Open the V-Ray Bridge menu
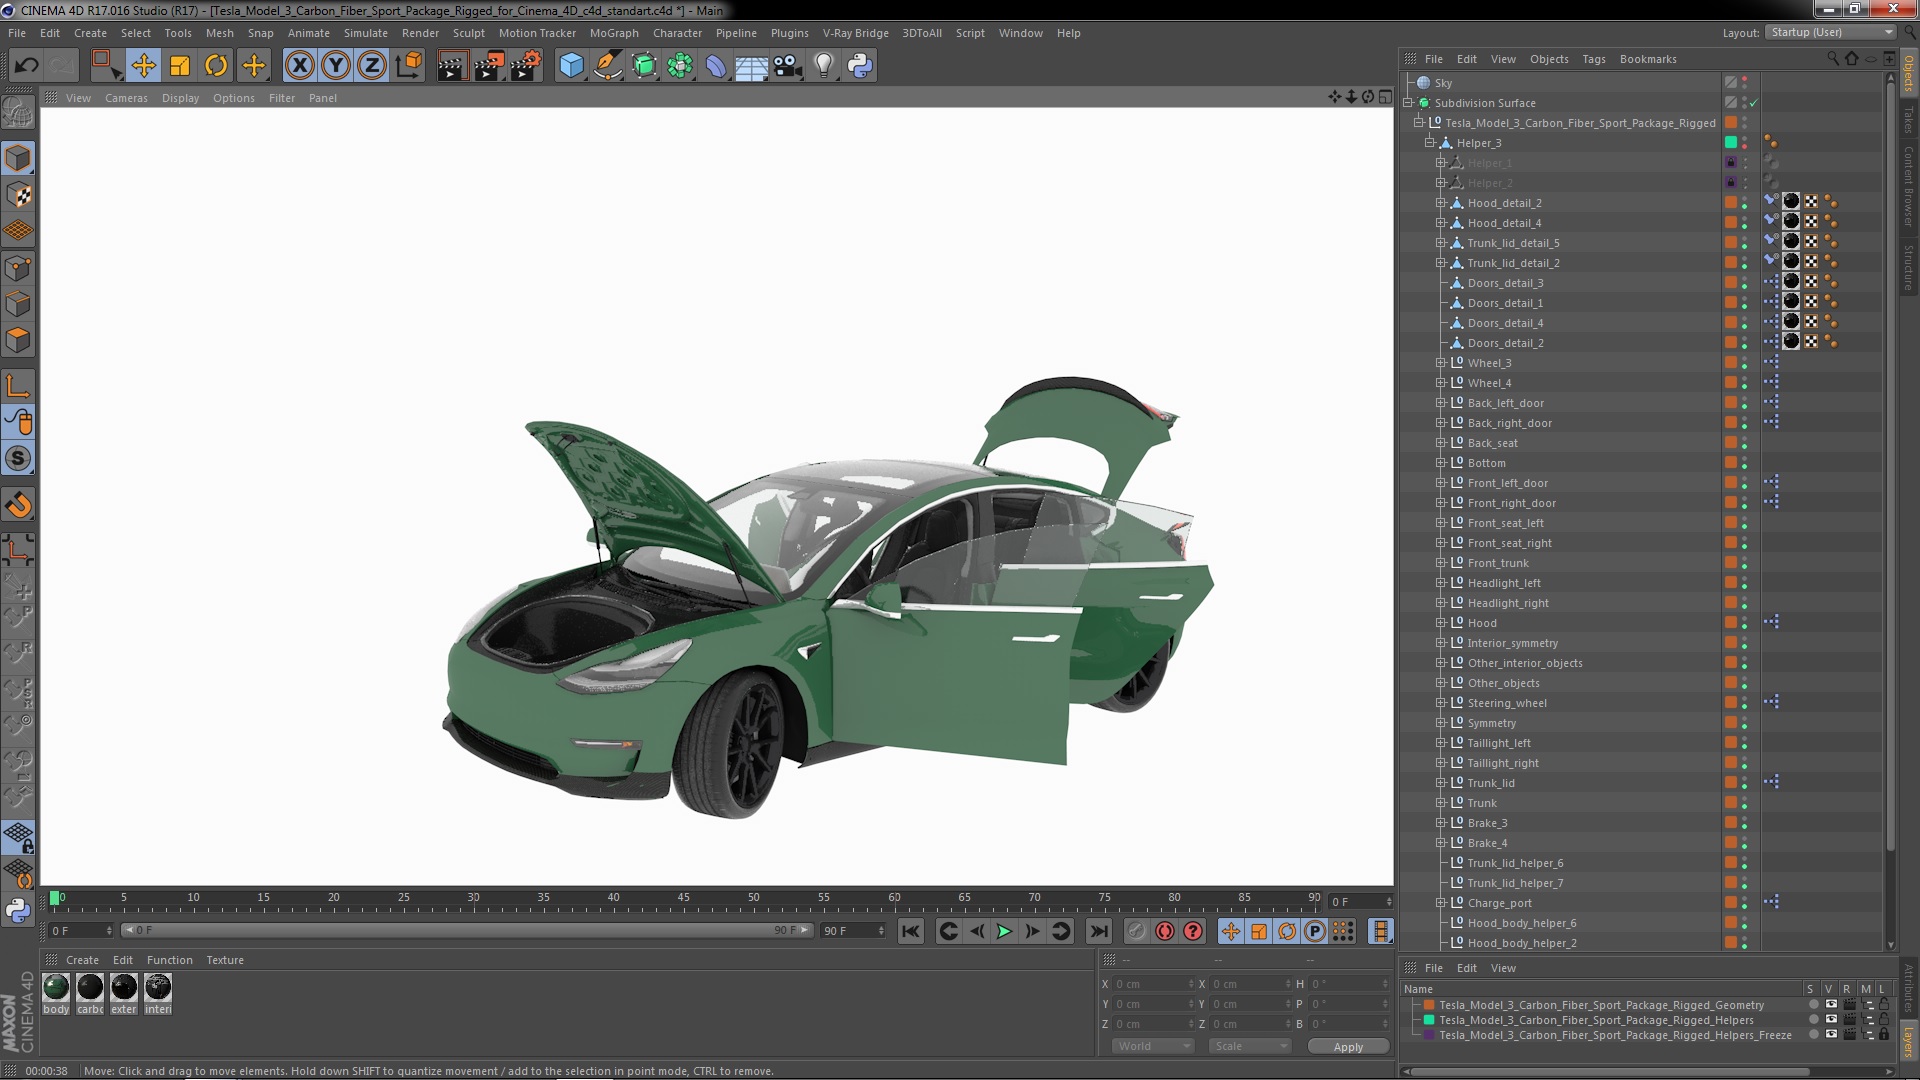Image resolution: width=1920 pixels, height=1080 pixels. [x=855, y=33]
